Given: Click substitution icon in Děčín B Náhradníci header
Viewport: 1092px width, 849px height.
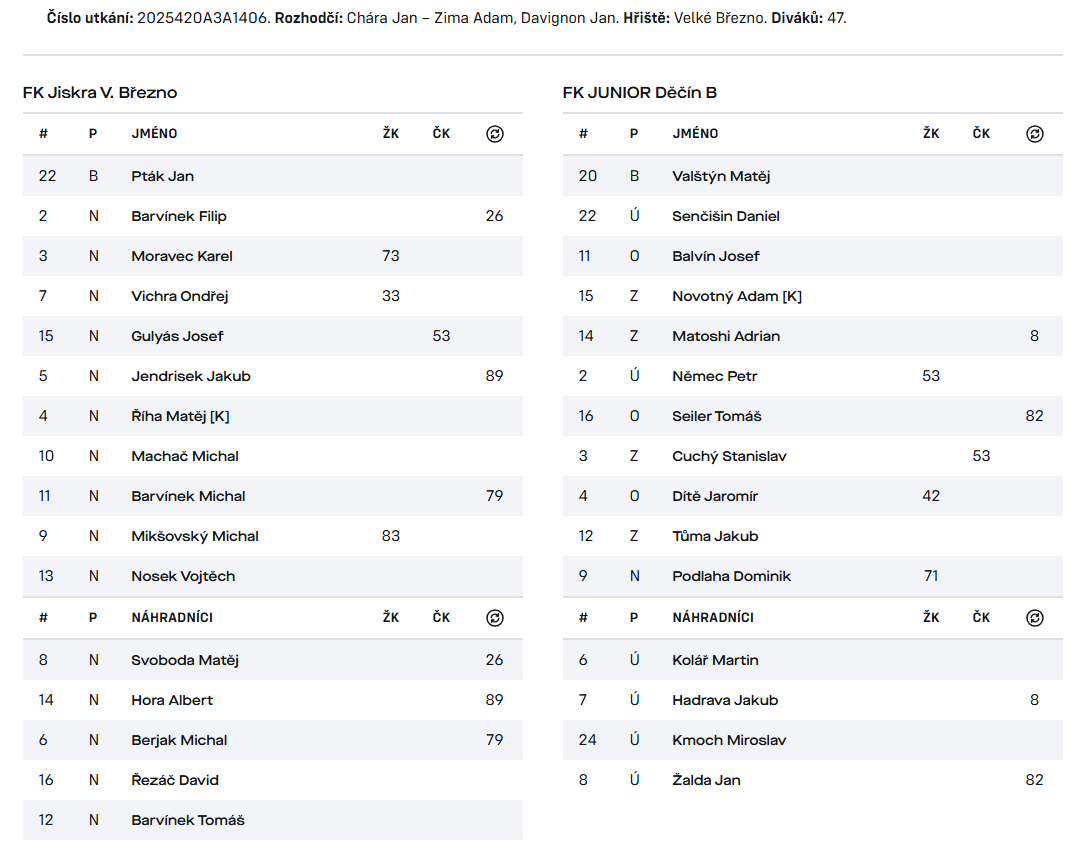Looking at the screenshot, I should pyautogui.click(x=1035, y=618).
